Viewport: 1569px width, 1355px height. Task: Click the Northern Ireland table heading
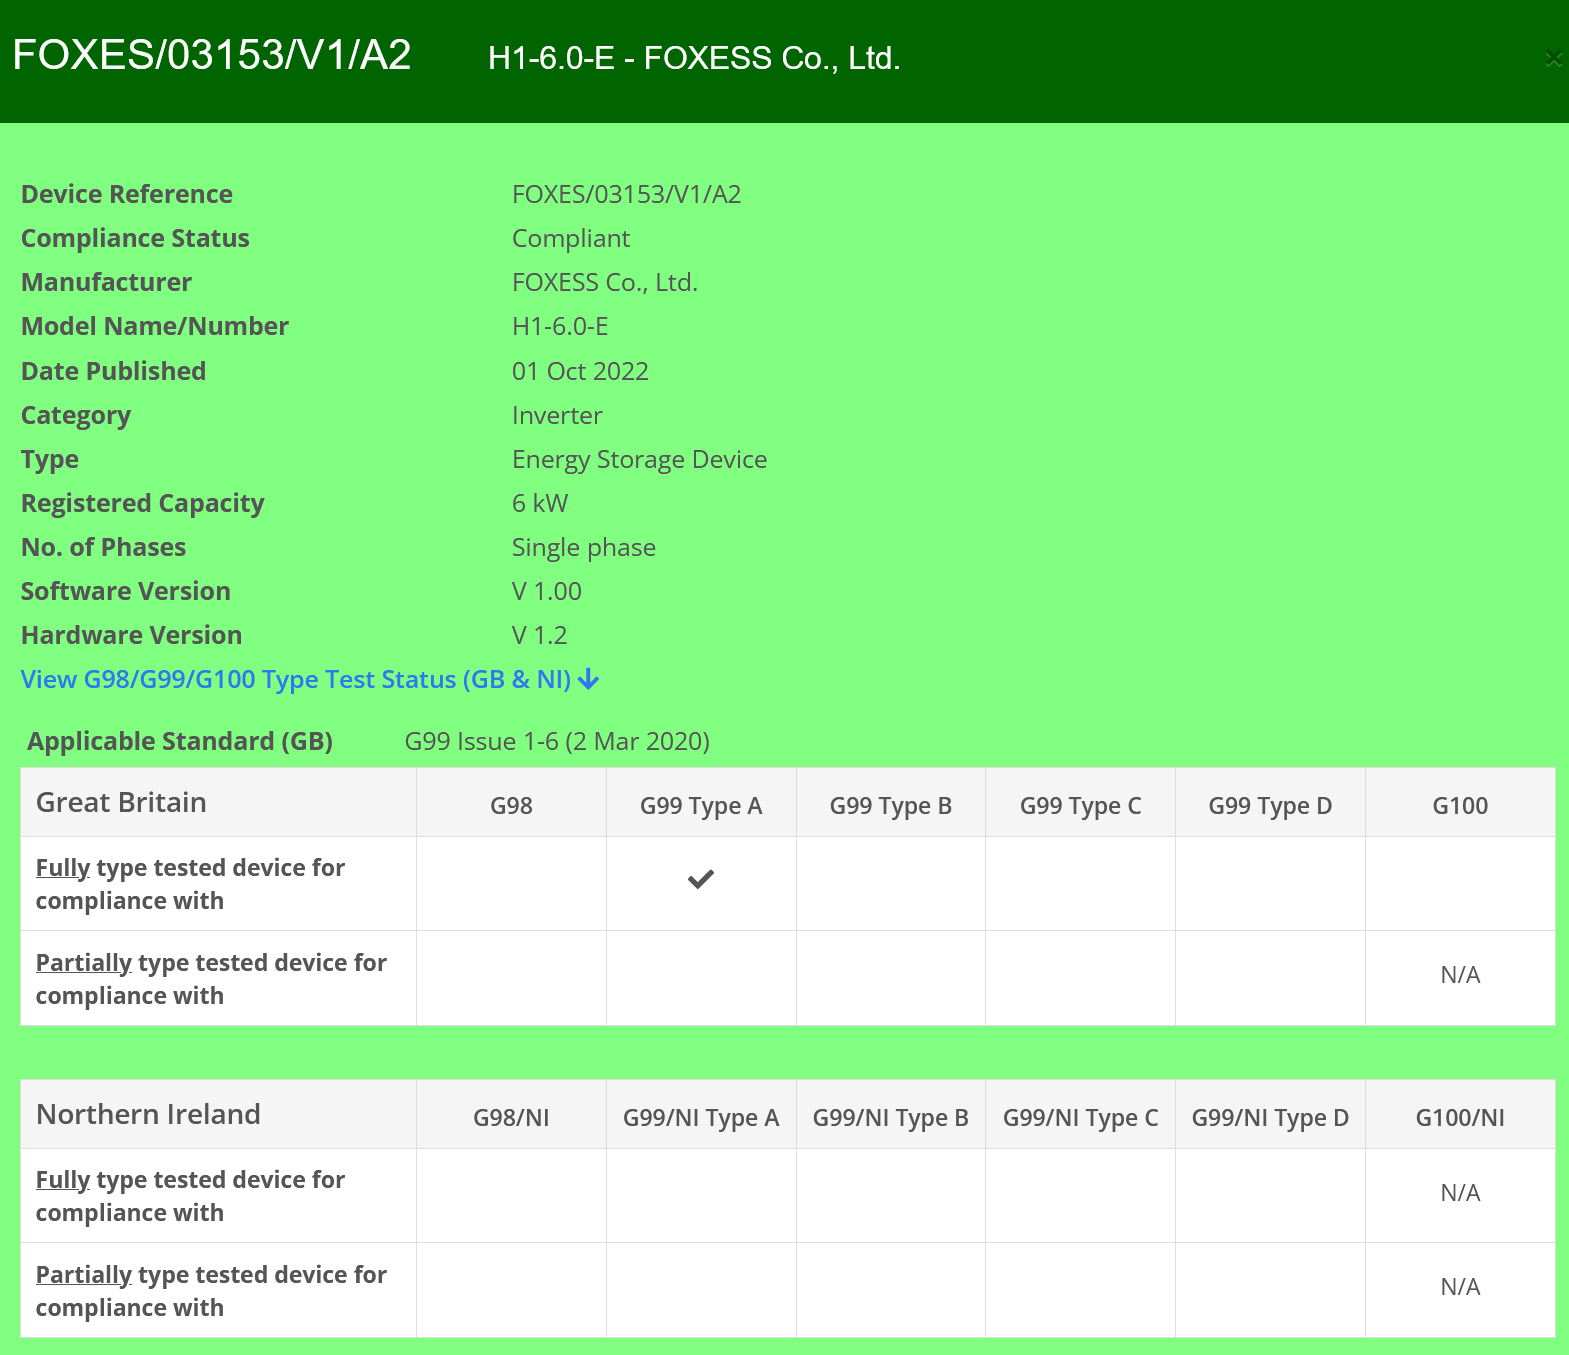coord(148,1115)
